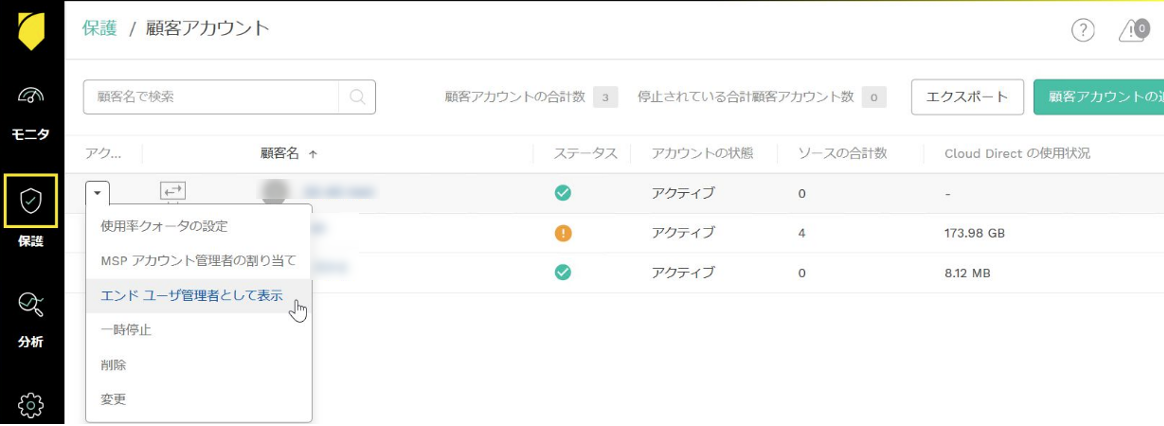Open the settings gear icon in sidebar
1164x426 pixels.
(31, 404)
